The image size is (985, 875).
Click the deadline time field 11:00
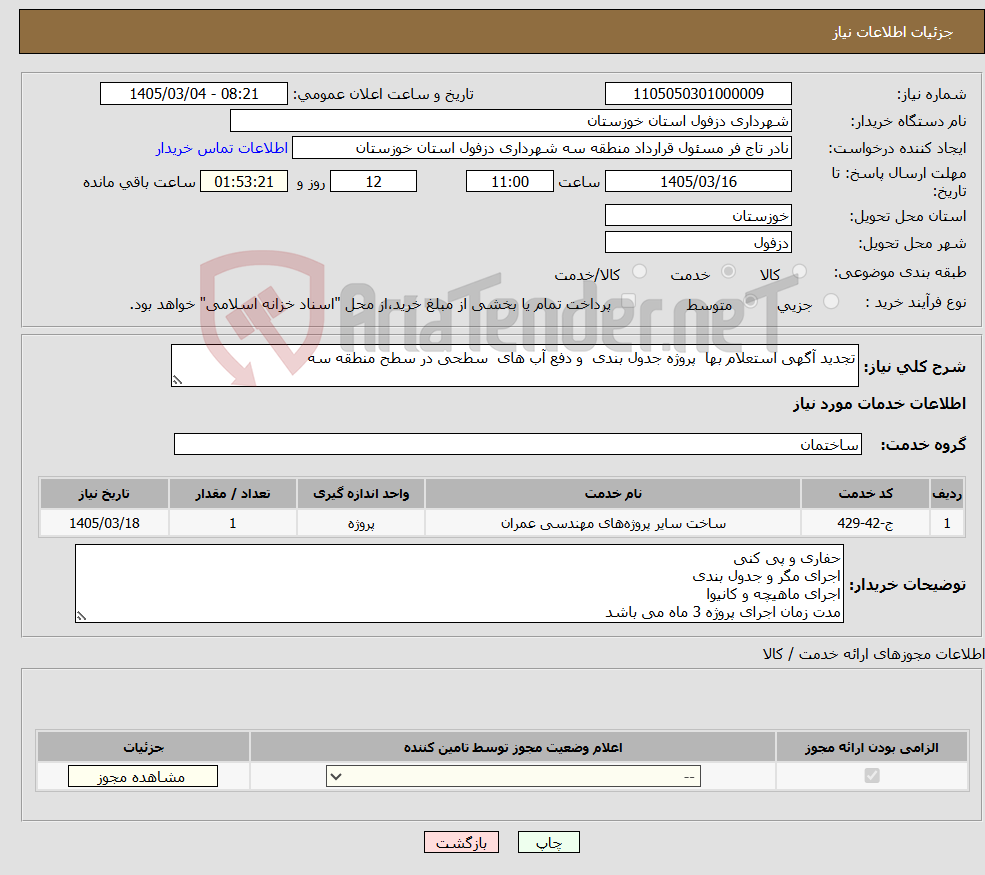pos(509,182)
